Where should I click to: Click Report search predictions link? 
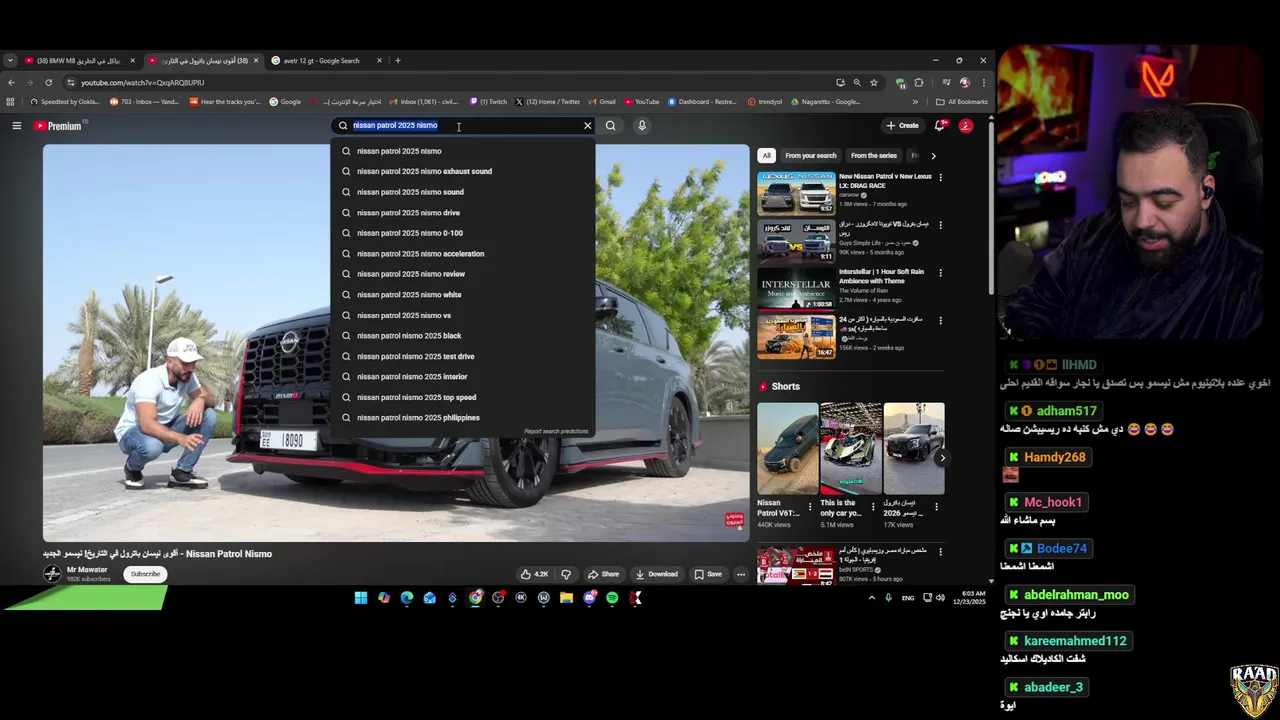[x=556, y=431]
